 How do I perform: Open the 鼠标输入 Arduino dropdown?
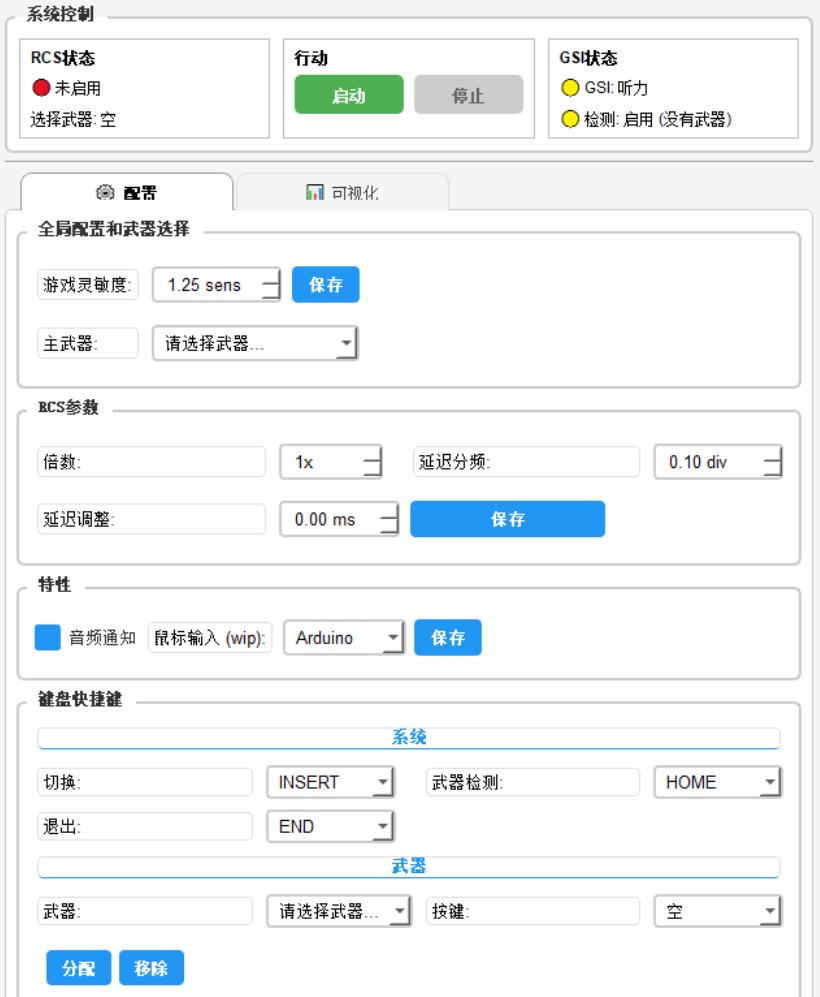(344, 638)
